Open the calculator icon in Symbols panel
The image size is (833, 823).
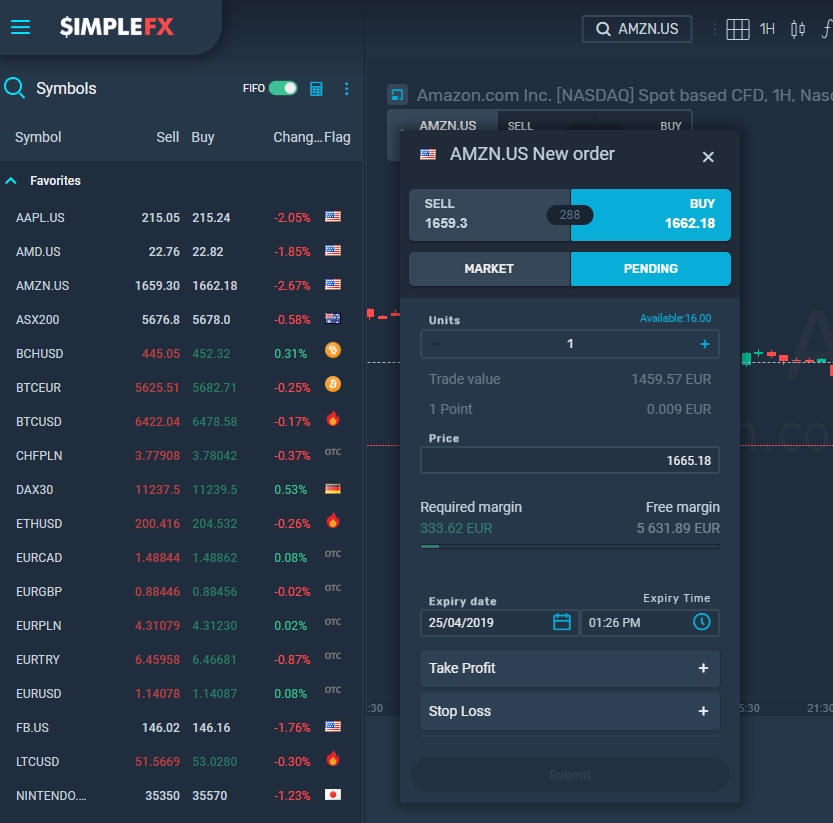[x=316, y=88]
